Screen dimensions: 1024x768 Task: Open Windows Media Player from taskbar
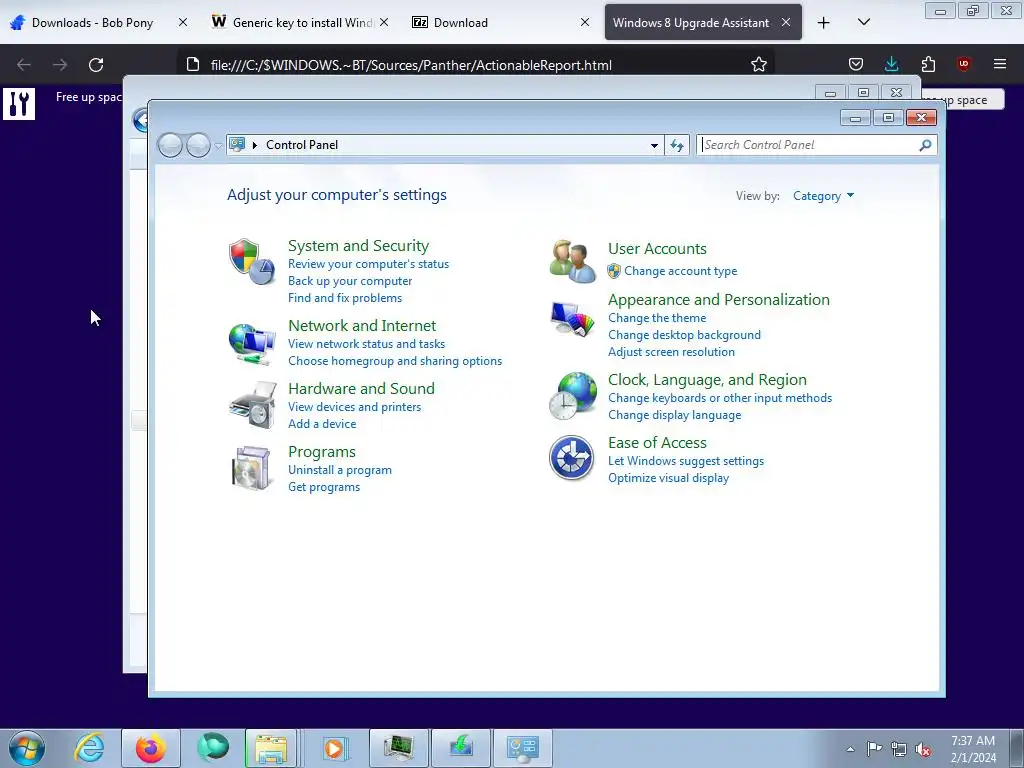tap(334, 748)
